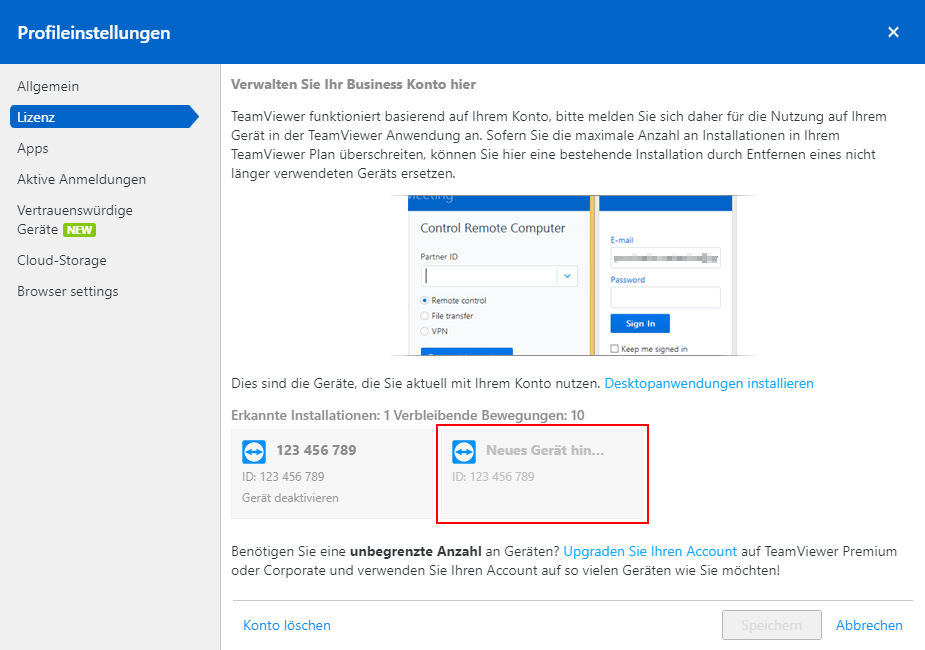Tick the Keep me signed in checkbox
This screenshot has width=925, height=650.
click(x=614, y=349)
